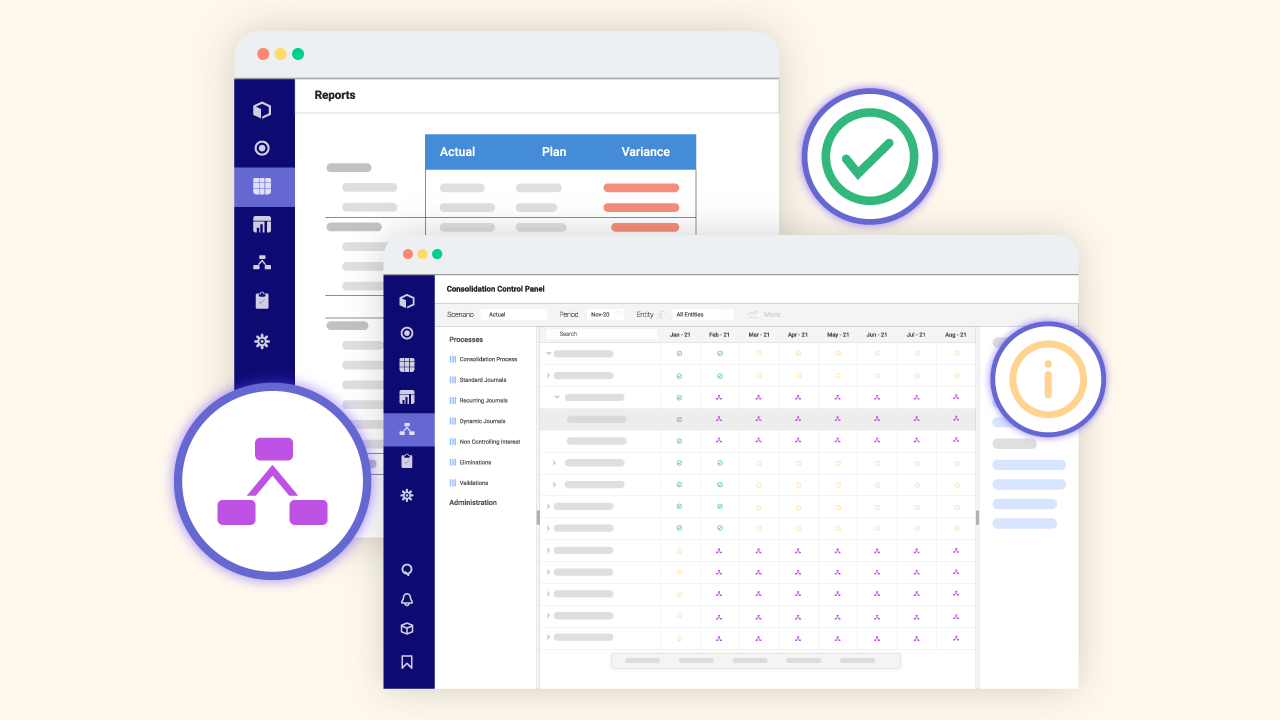Click the Jun - 21 column header
This screenshot has width=1280, height=720.
coord(877,335)
